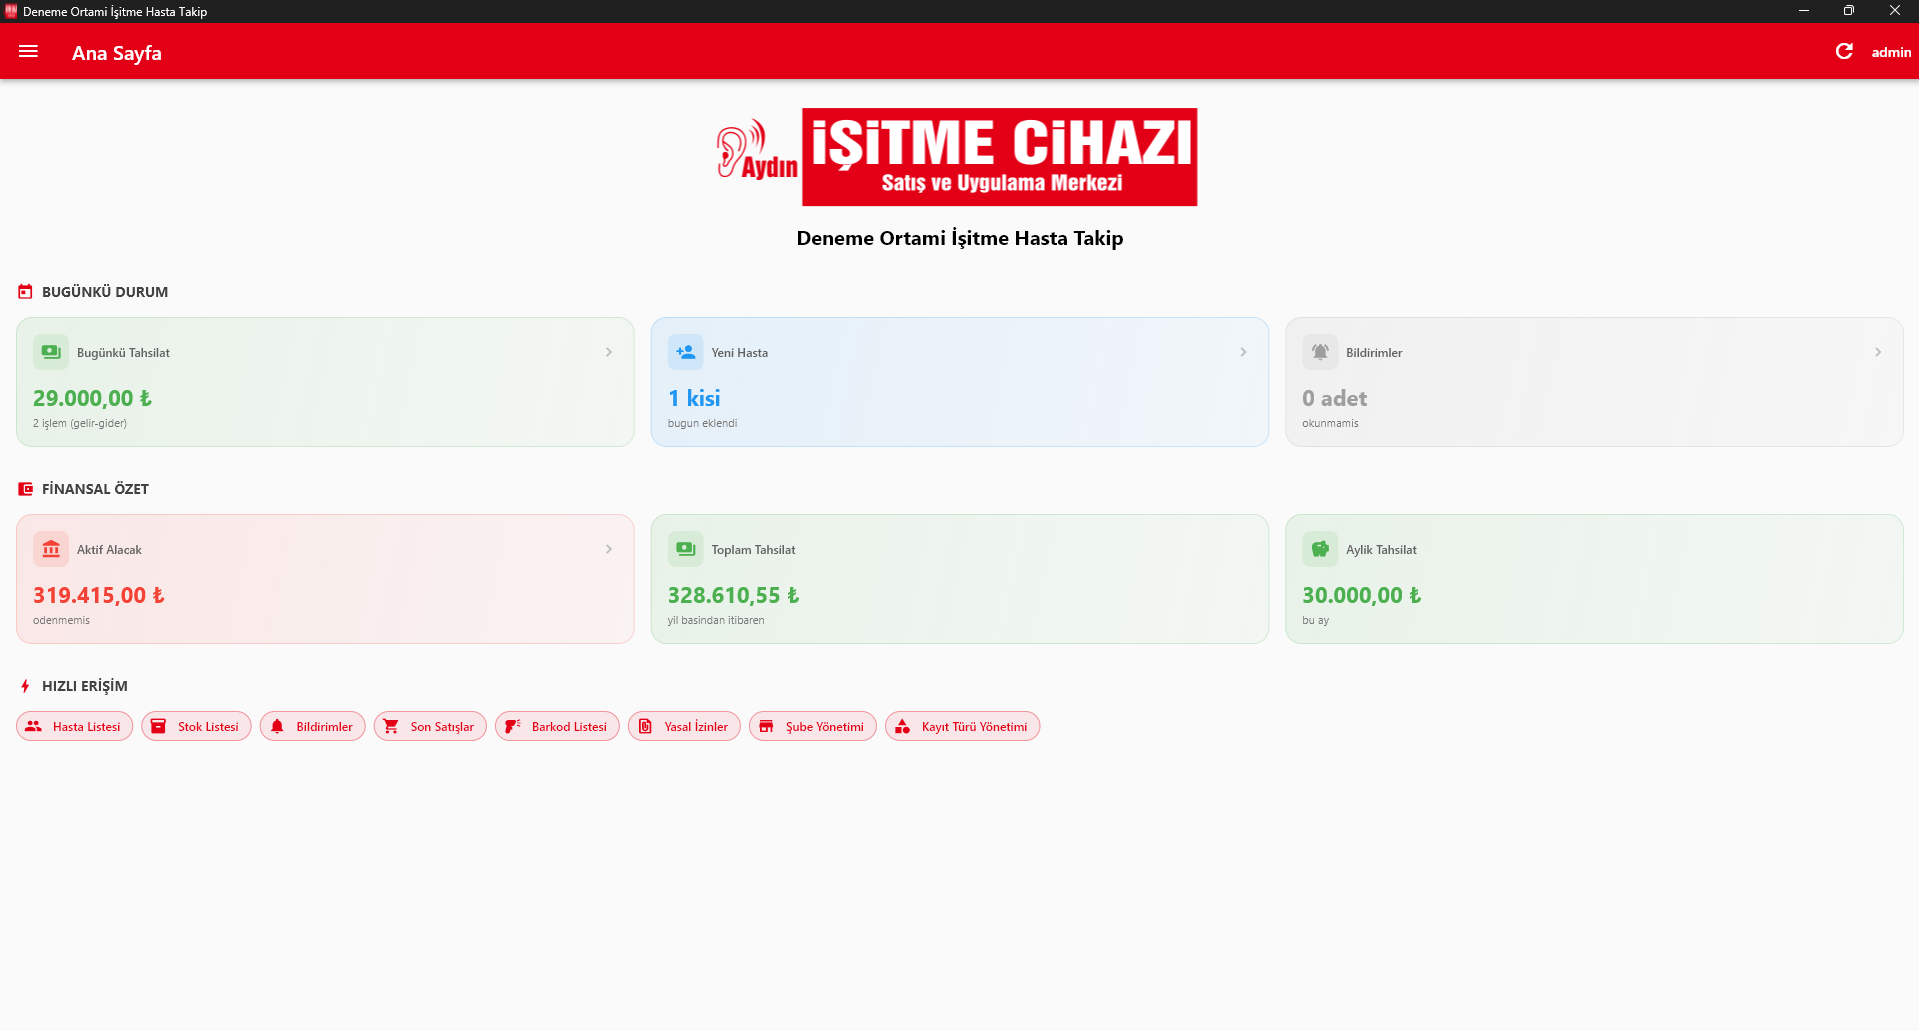1919x1031 pixels.
Task: Open Hasta Listesi quick access
Action: [75, 727]
